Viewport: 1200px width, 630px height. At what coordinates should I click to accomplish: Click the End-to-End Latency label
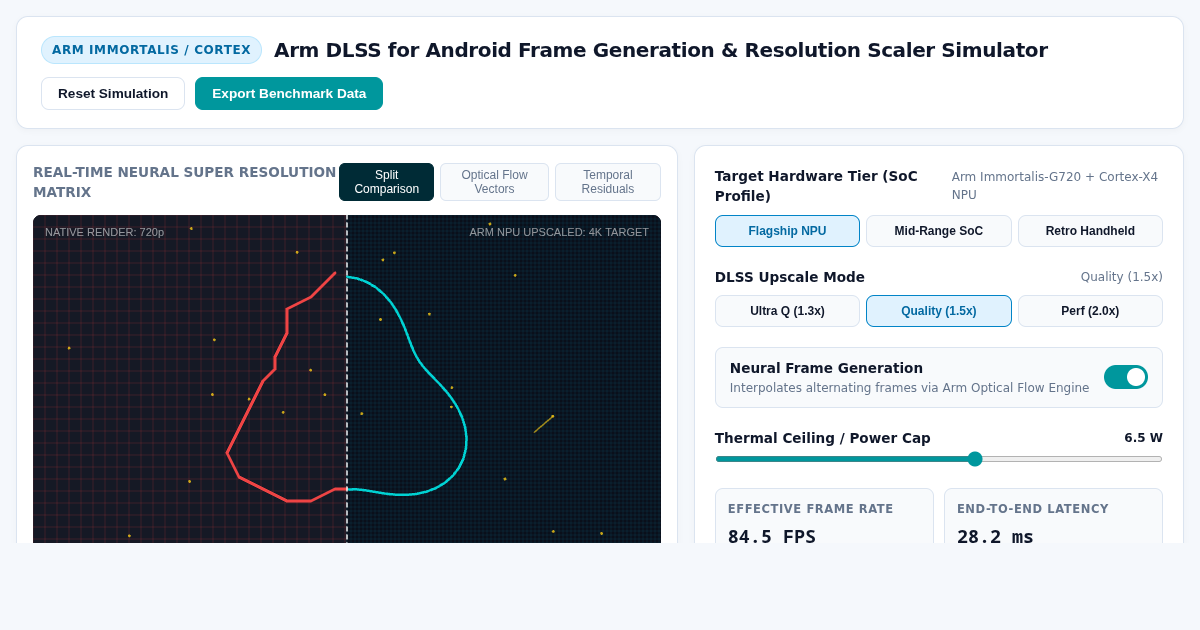click(x=1032, y=509)
